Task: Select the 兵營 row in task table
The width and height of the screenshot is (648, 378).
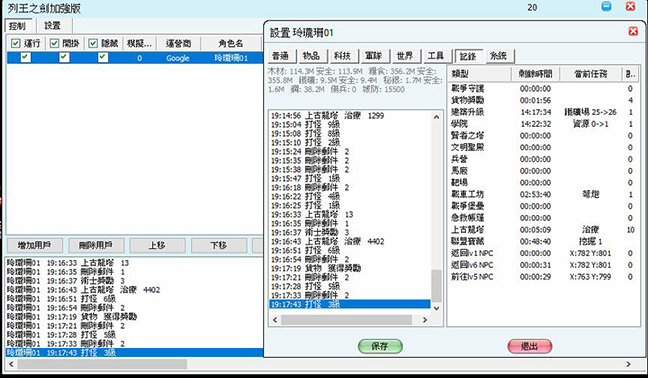Action: pos(543,159)
